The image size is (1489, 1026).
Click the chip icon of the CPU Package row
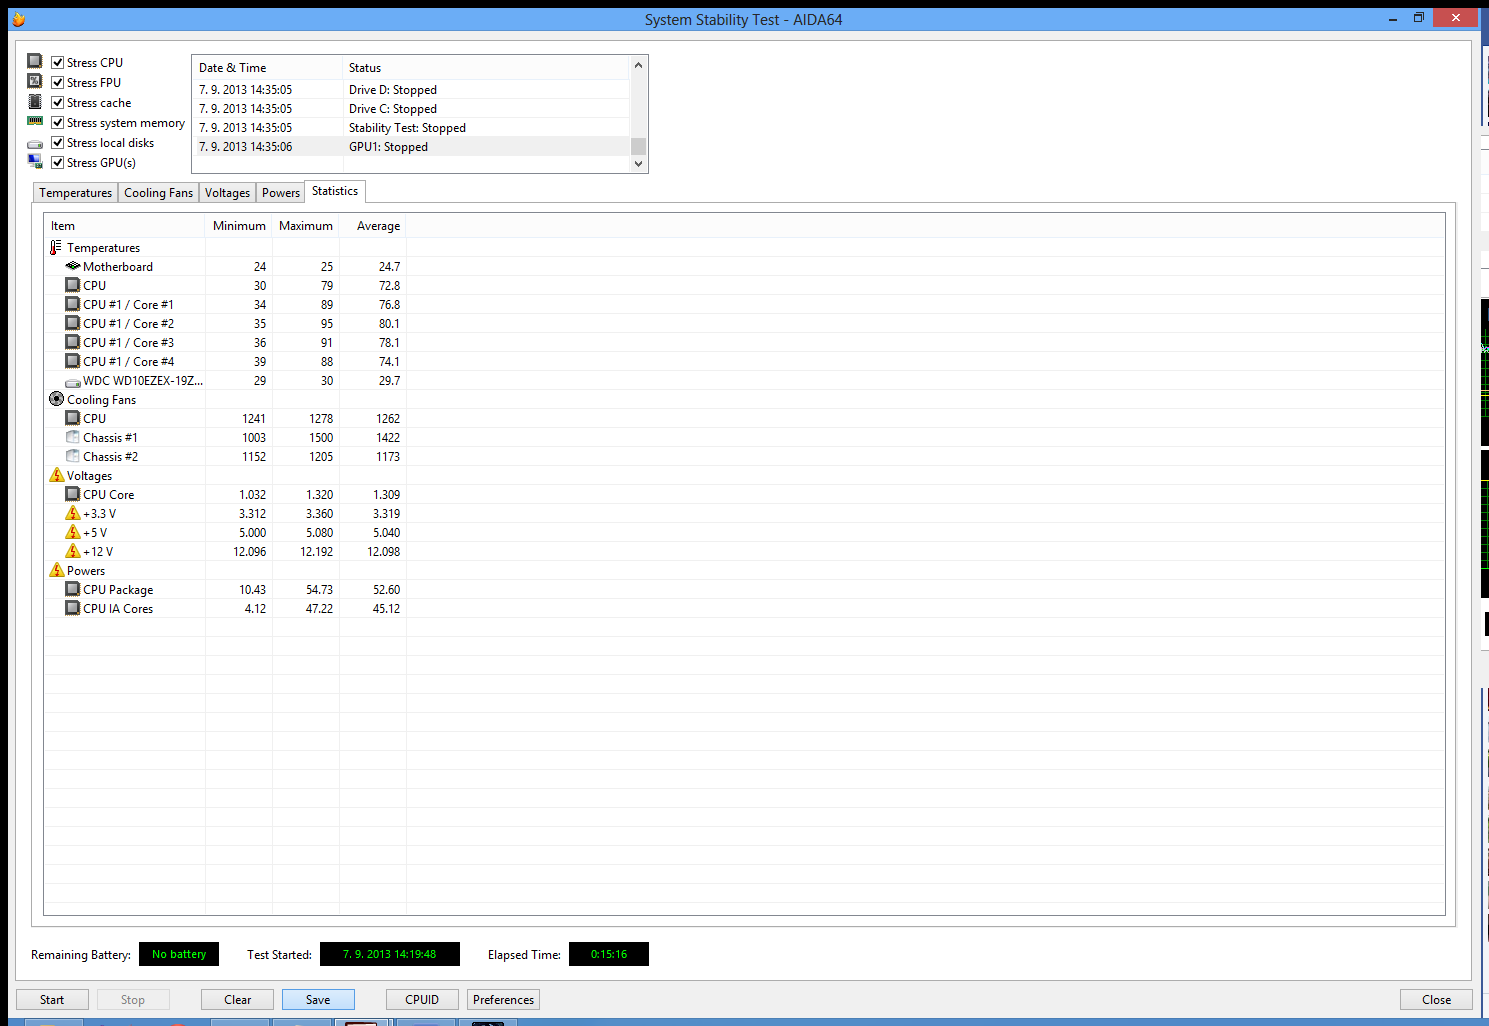click(73, 589)
